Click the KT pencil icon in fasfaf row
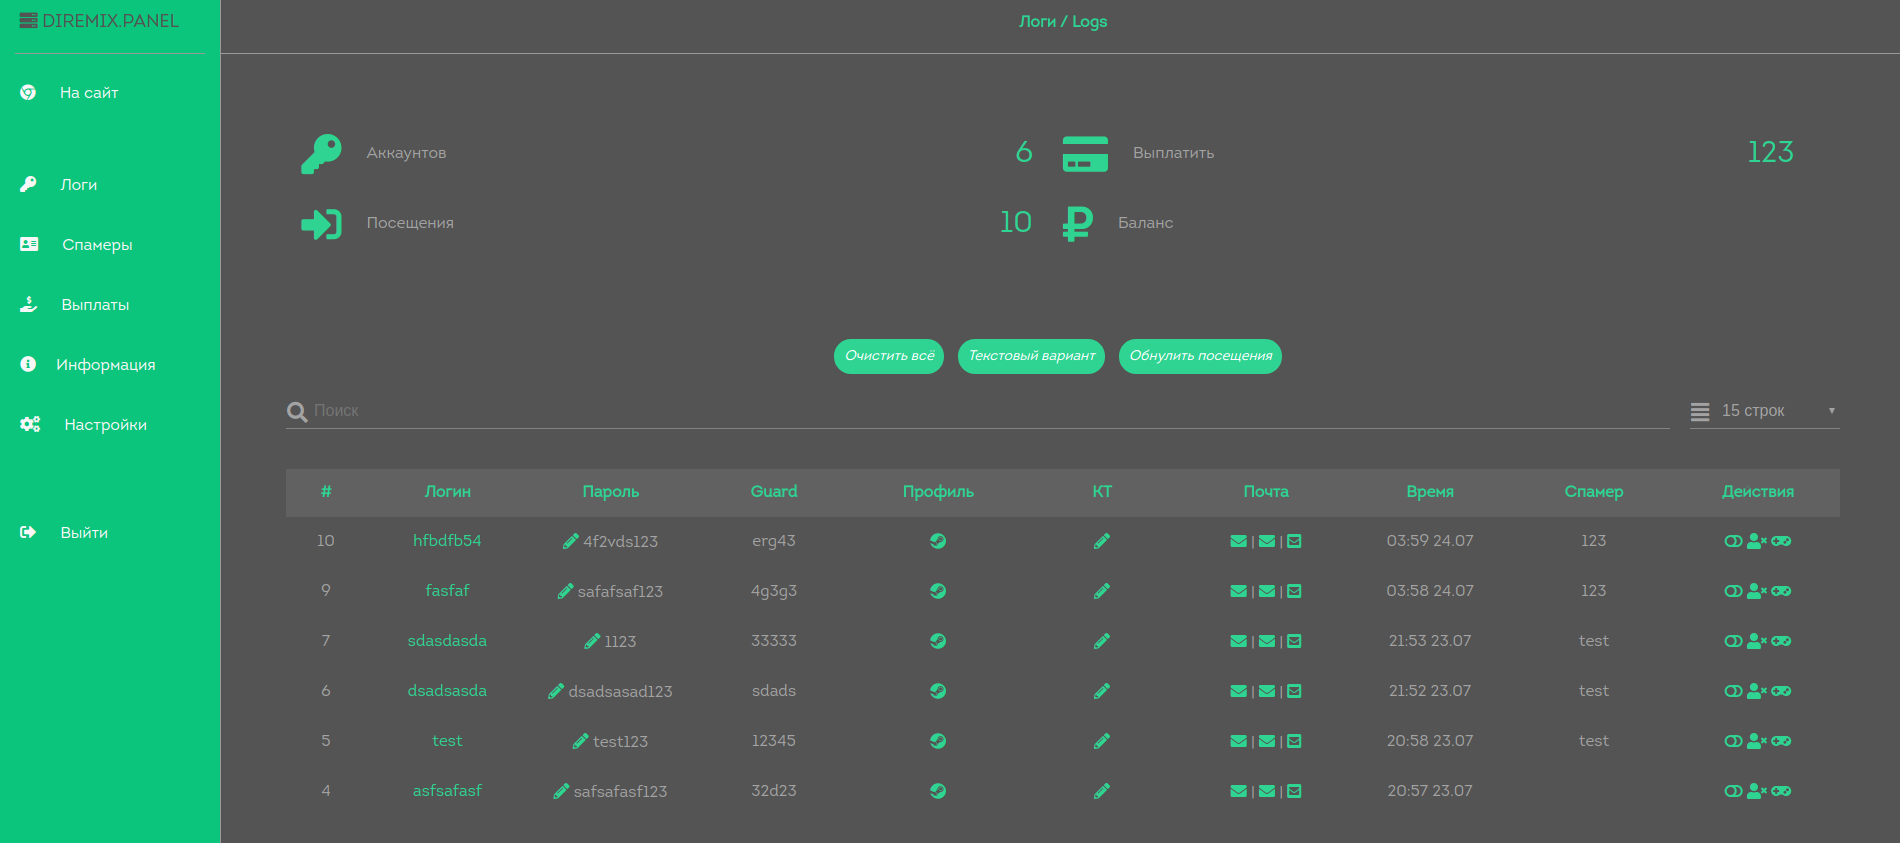 [1102, 591]
